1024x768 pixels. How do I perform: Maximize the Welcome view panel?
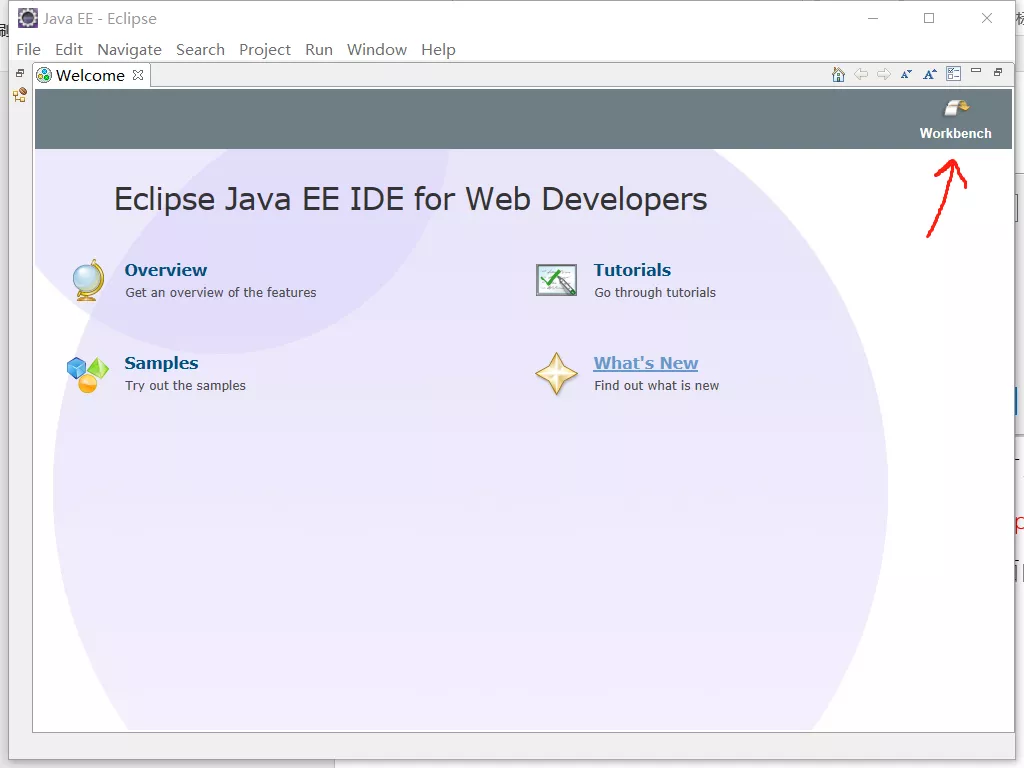998,72
